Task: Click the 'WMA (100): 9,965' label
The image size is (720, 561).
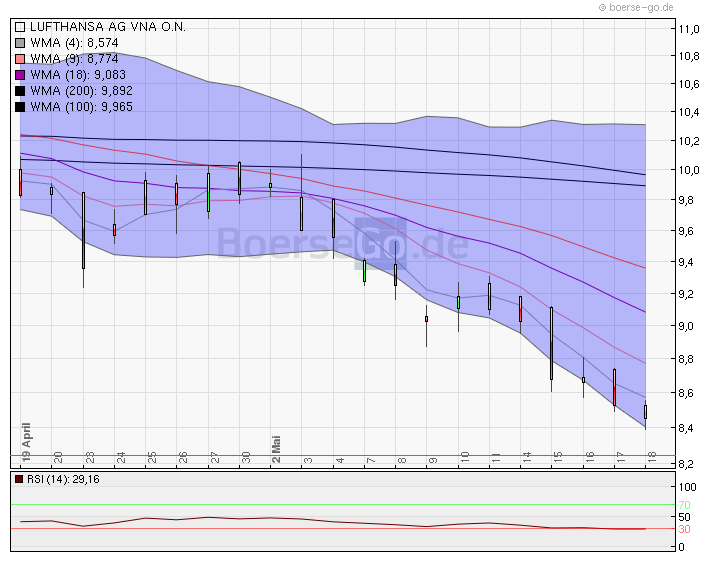Action: pos(81,107)
